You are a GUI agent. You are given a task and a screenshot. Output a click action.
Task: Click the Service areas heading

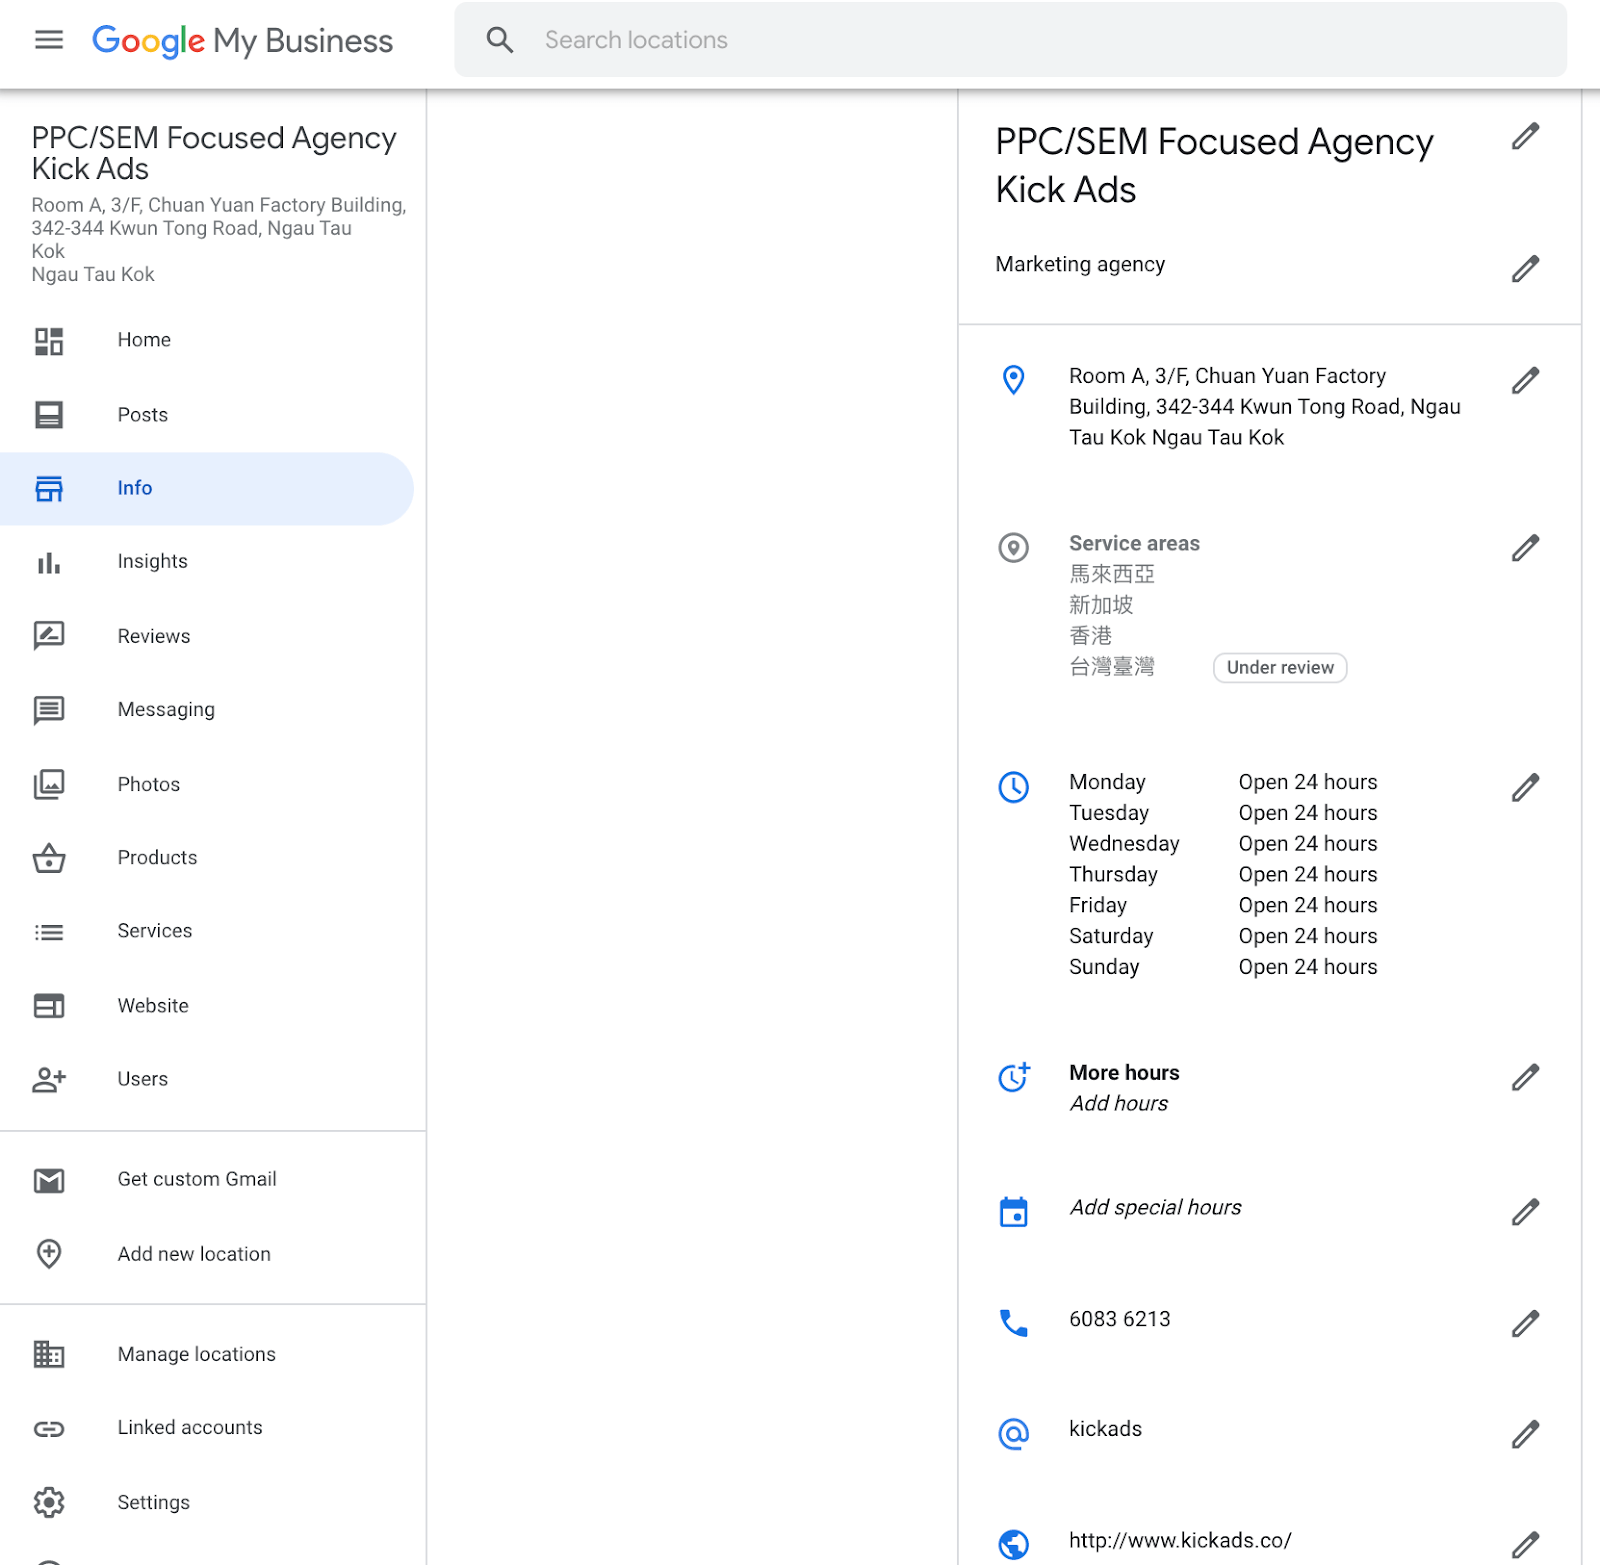[1134, 544]
